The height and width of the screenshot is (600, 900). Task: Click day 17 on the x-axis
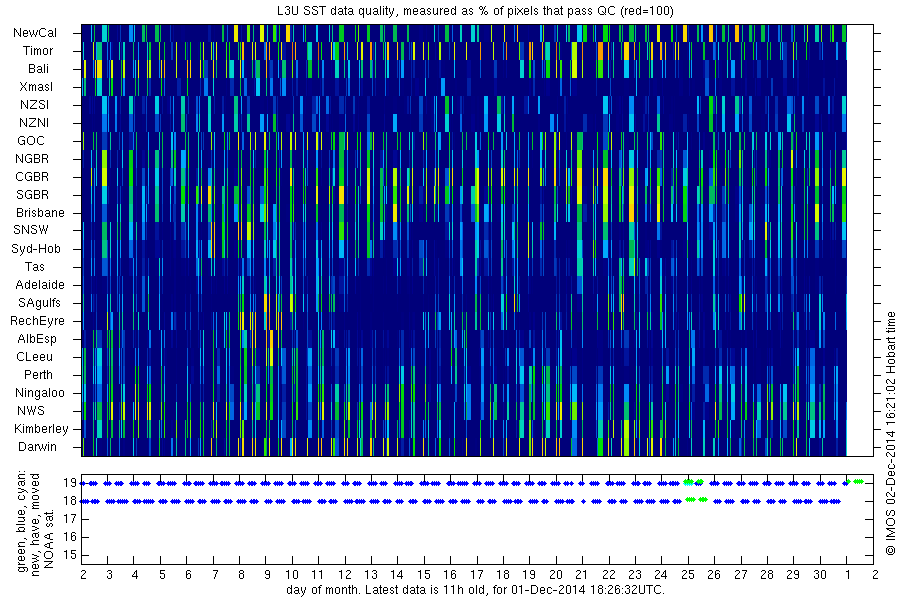click(x=476, y=575)
